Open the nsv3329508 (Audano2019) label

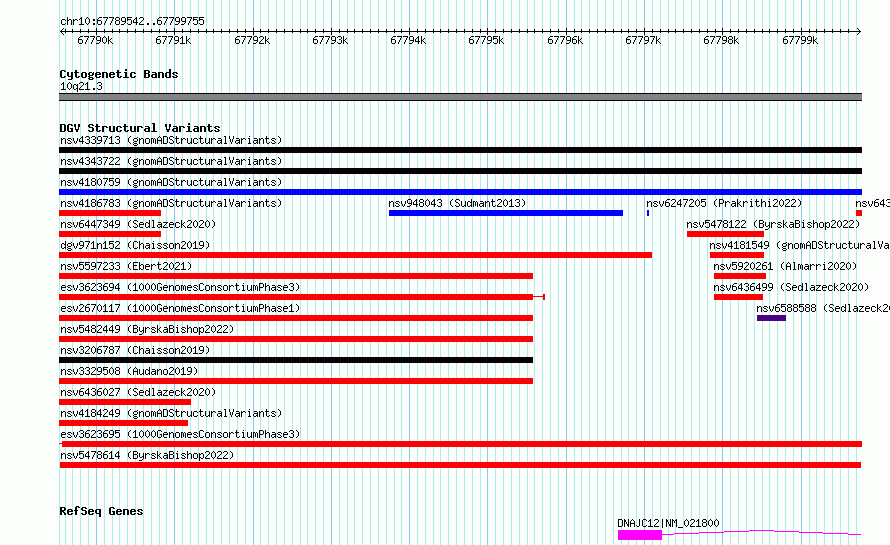[x=129, y=371]
